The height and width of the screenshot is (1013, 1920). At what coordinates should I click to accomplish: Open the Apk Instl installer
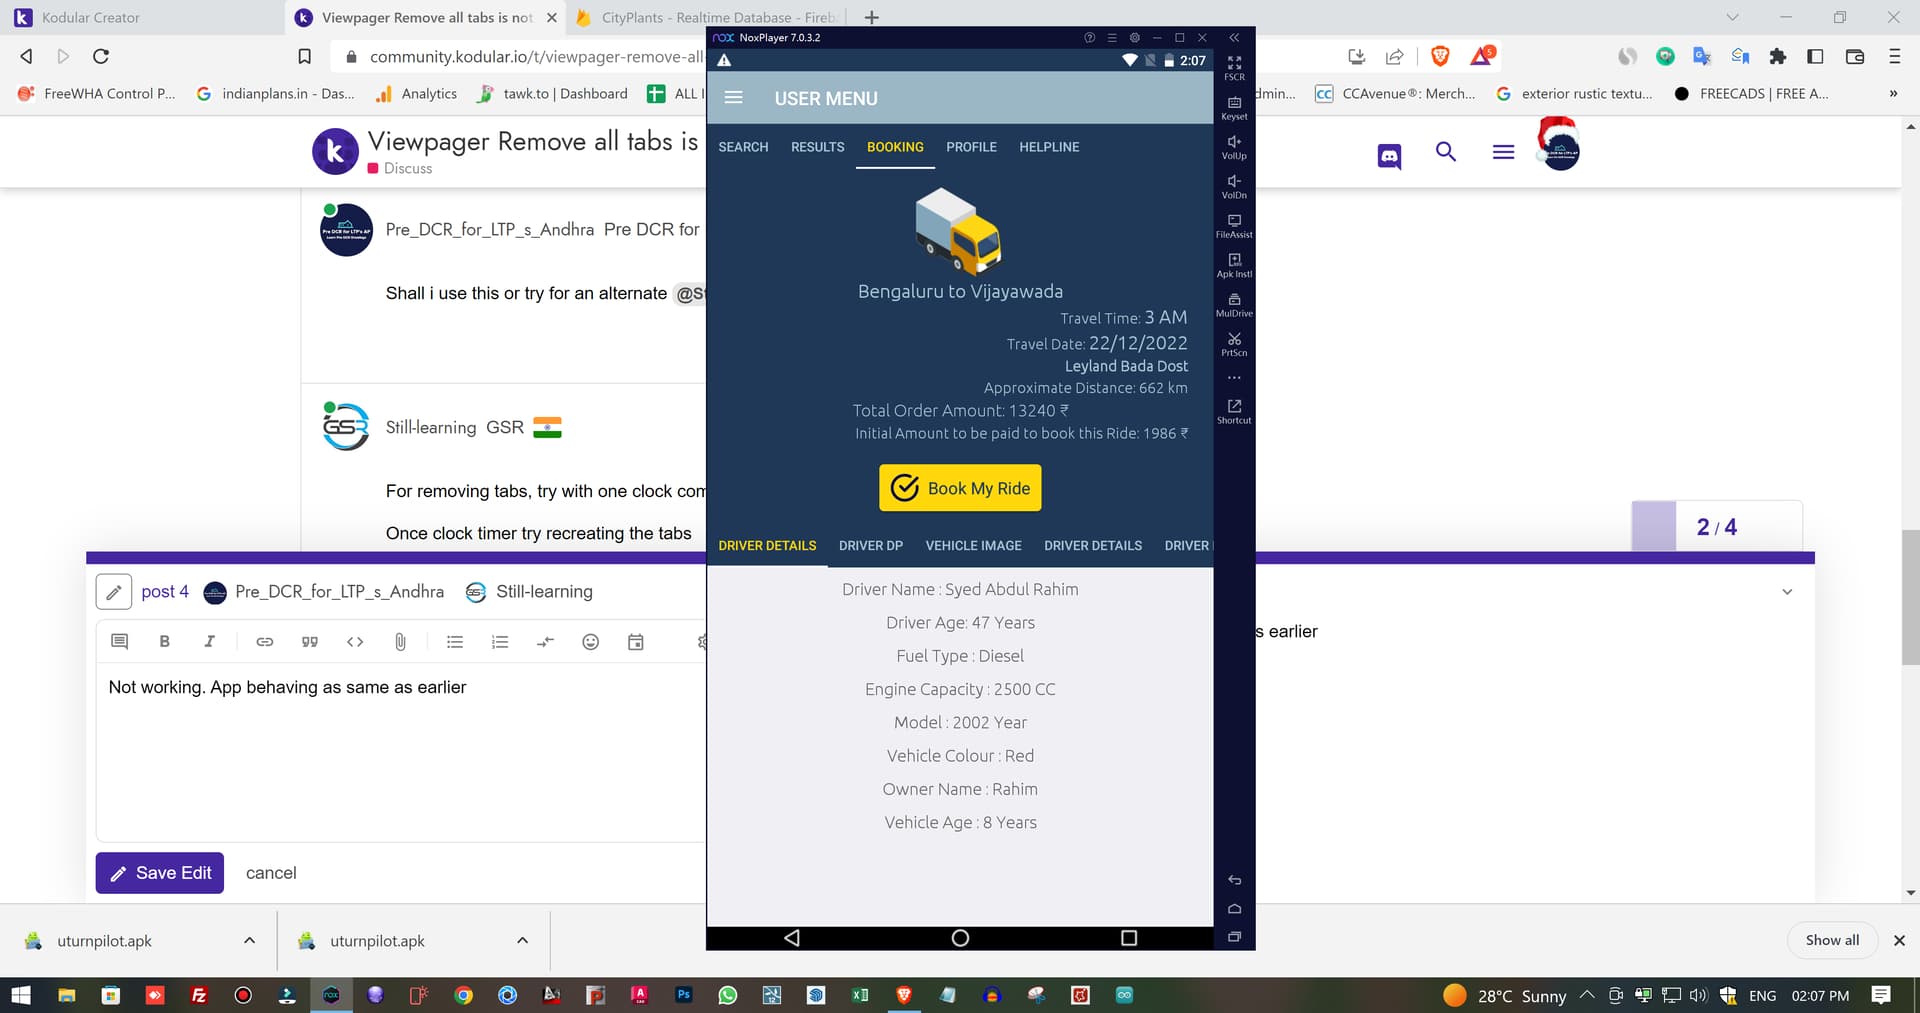[1233, 263]
